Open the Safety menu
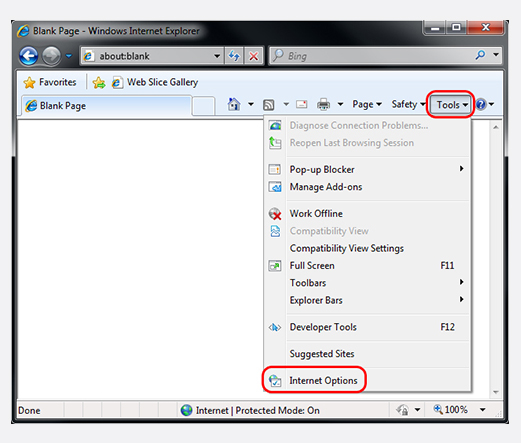 [409, 104]
